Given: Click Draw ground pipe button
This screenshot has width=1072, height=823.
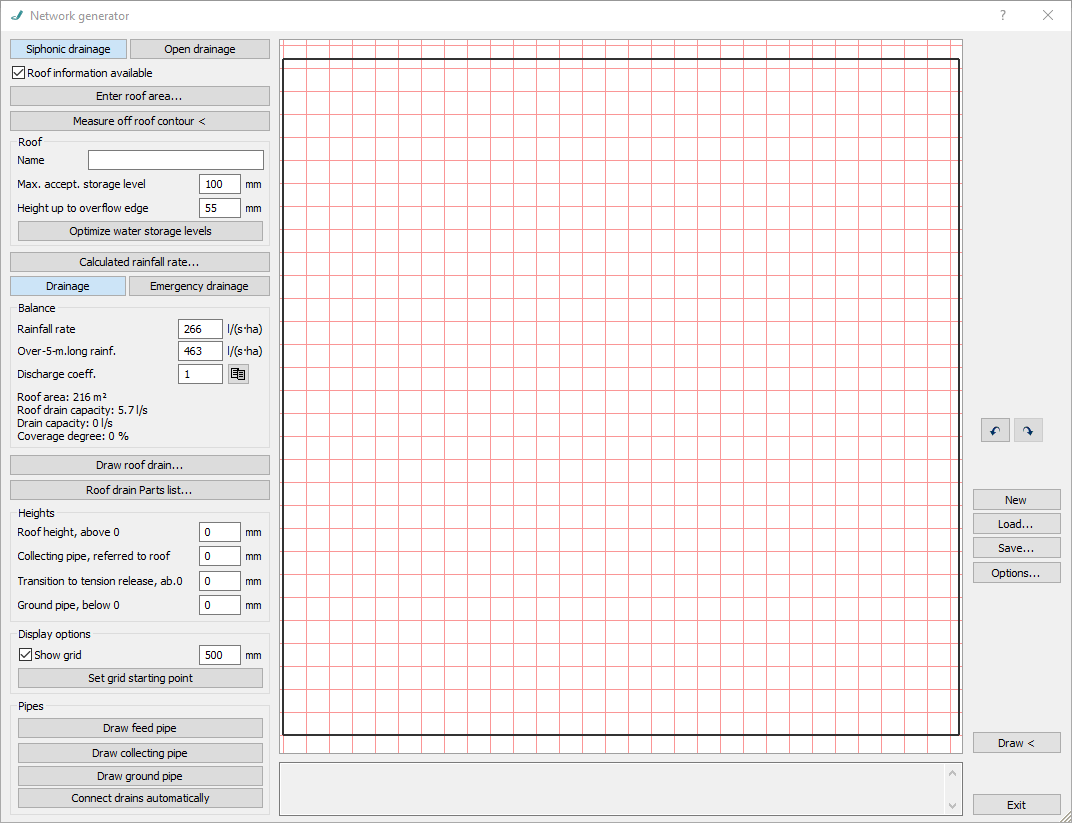Looking at the screenshot, I should click(140, 776).
